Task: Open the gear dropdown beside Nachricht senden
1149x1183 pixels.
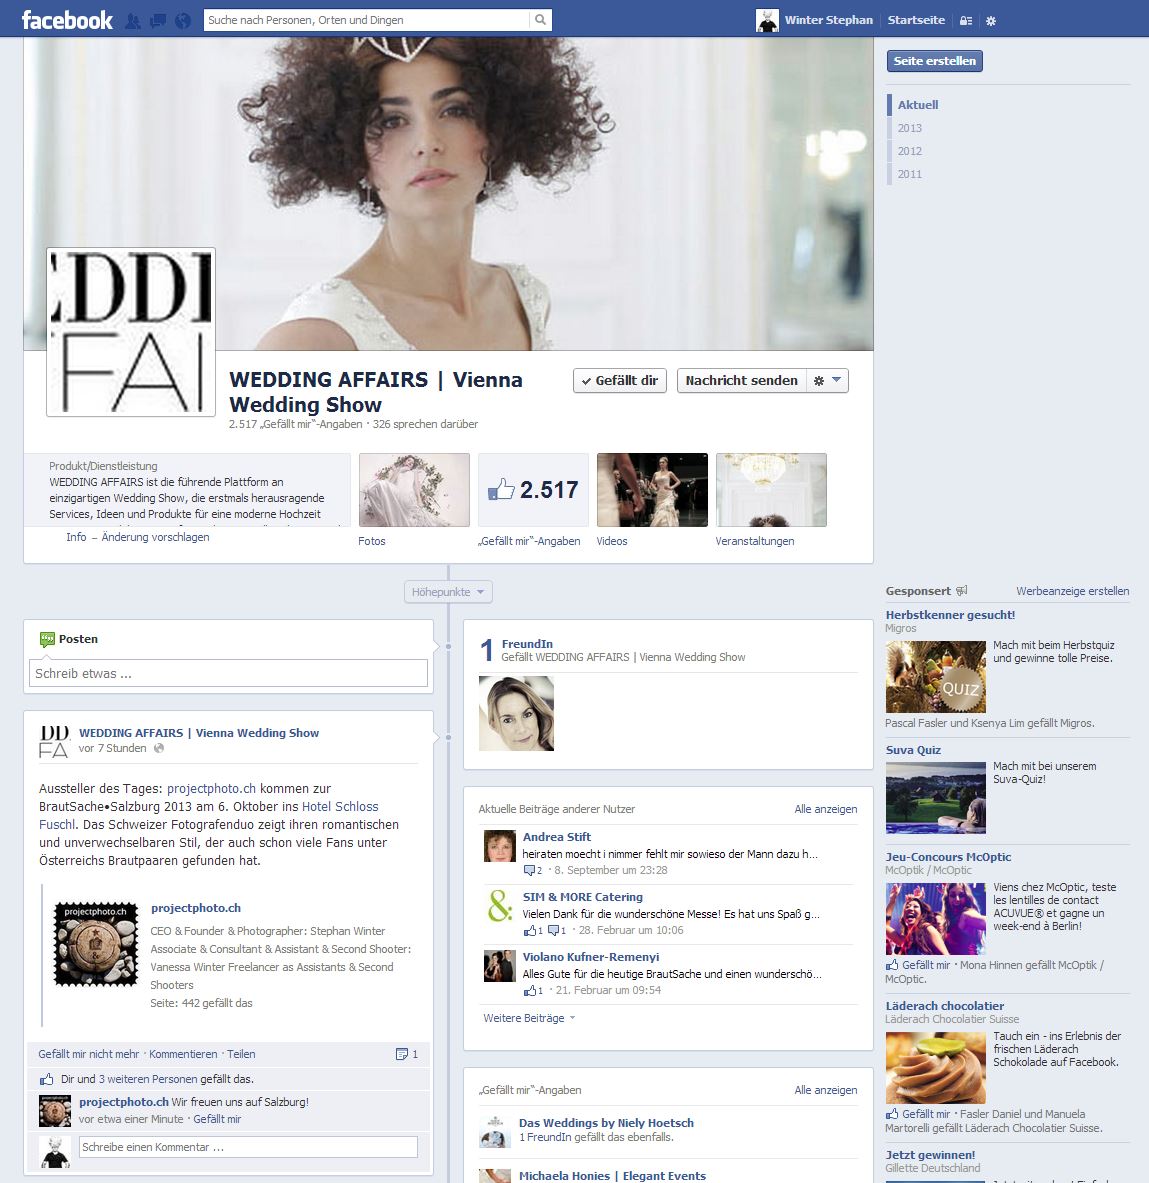Action: (x=827, y=381)
